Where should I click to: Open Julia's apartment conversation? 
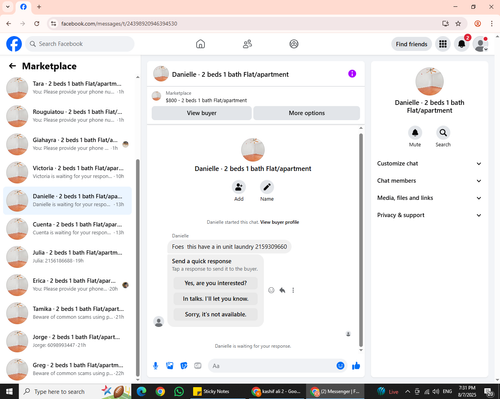tap(67, 257)
